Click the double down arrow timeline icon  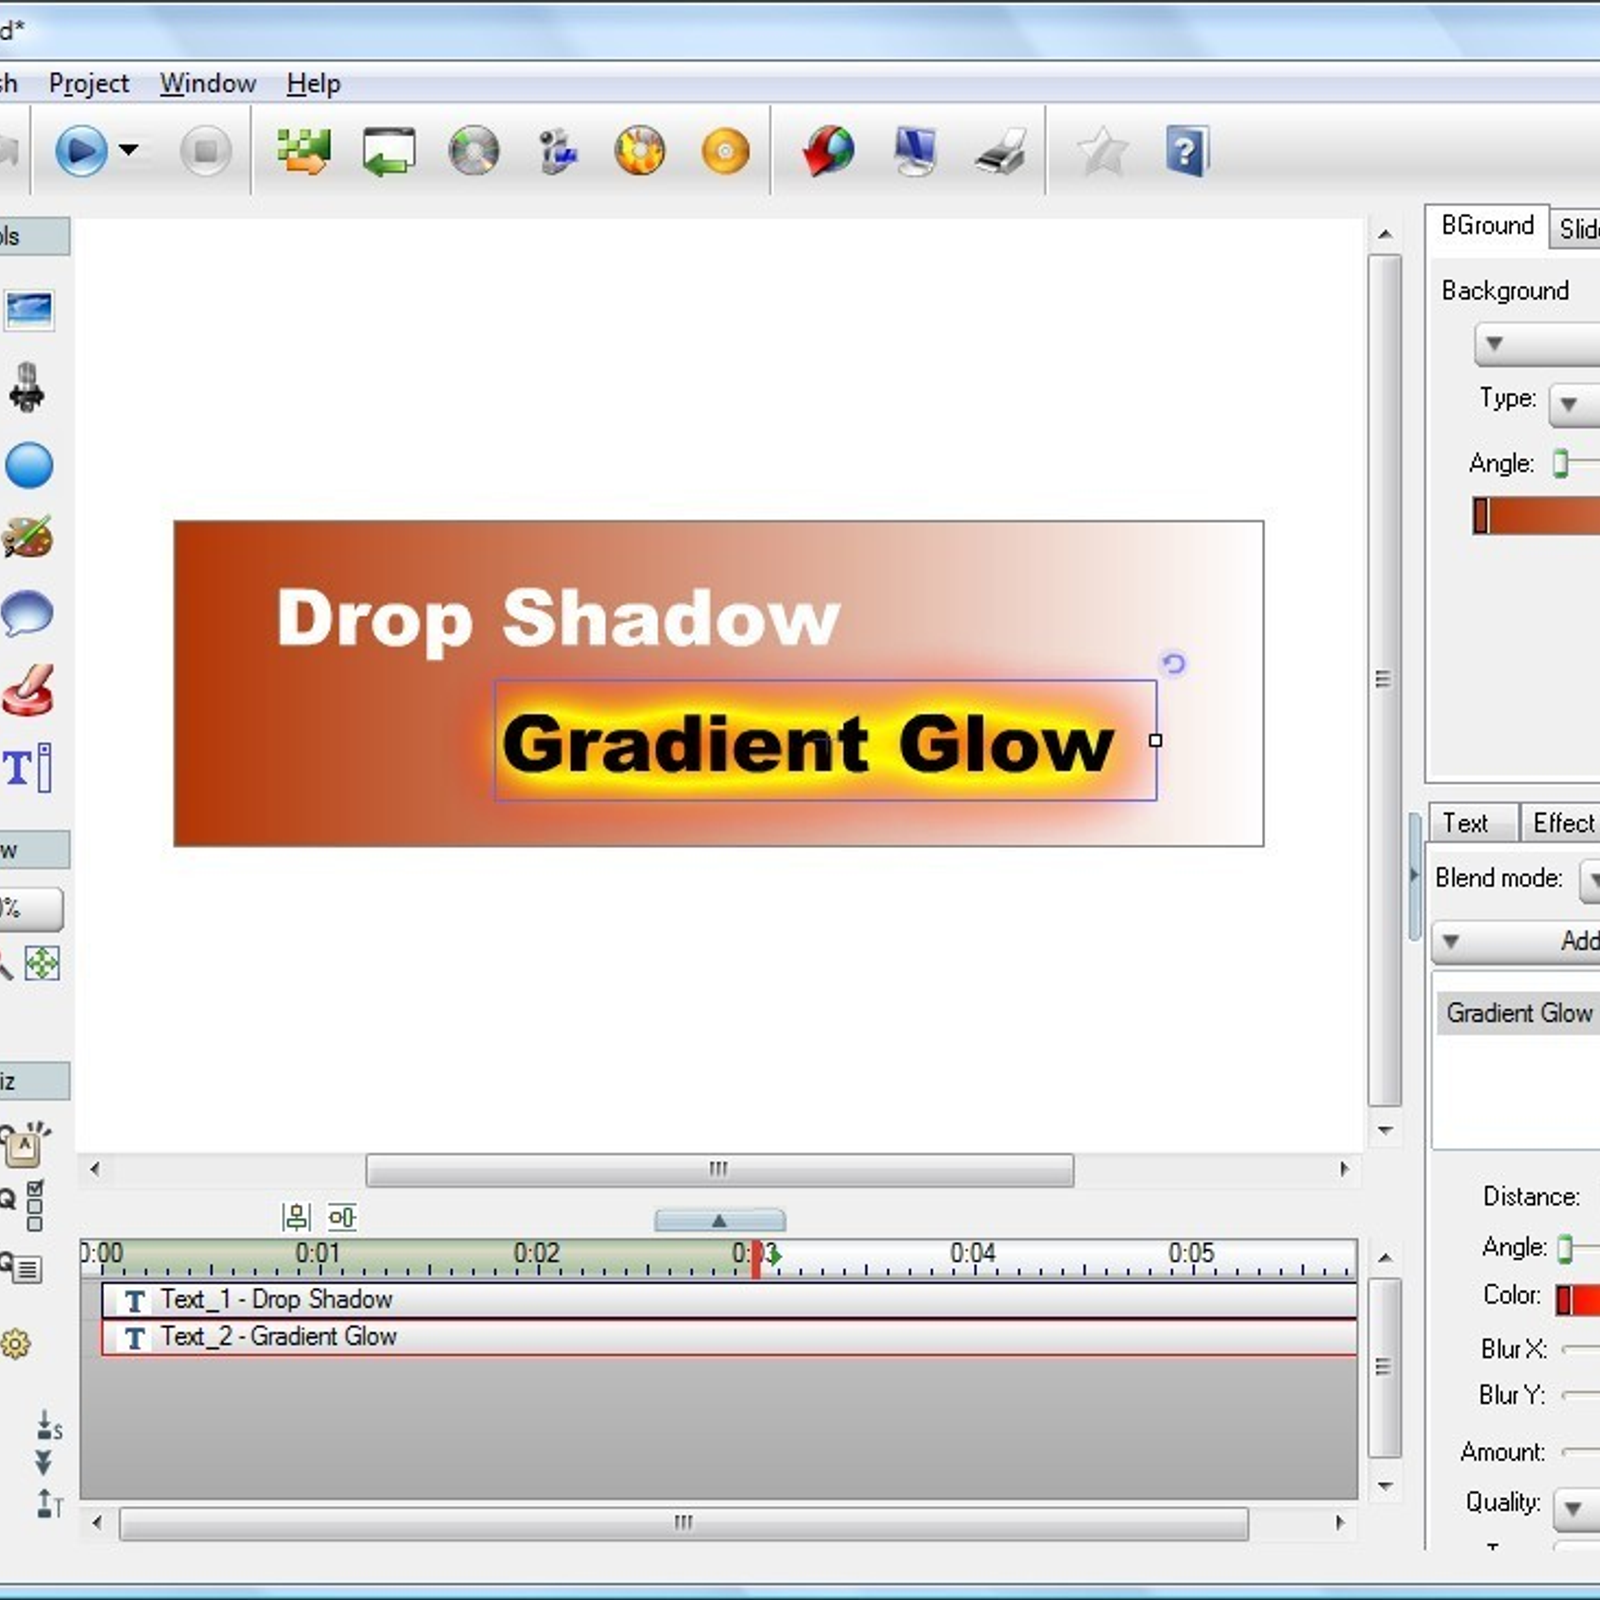[43, 1463]
